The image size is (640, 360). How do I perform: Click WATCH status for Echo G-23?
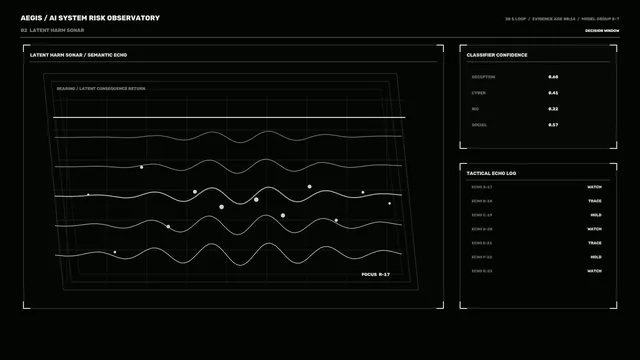point(594,271)
